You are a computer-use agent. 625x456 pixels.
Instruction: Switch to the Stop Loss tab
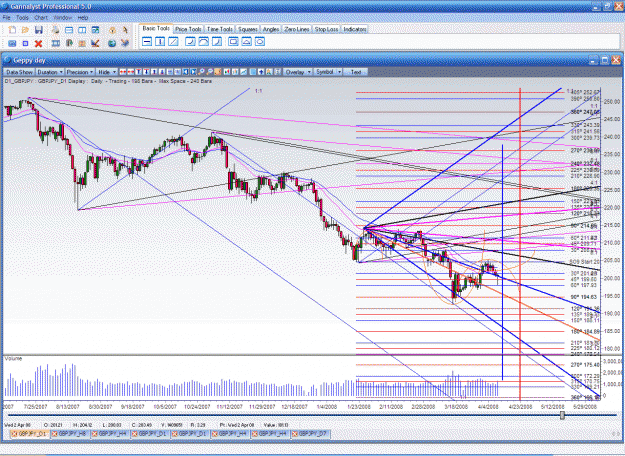coord(326,29)
